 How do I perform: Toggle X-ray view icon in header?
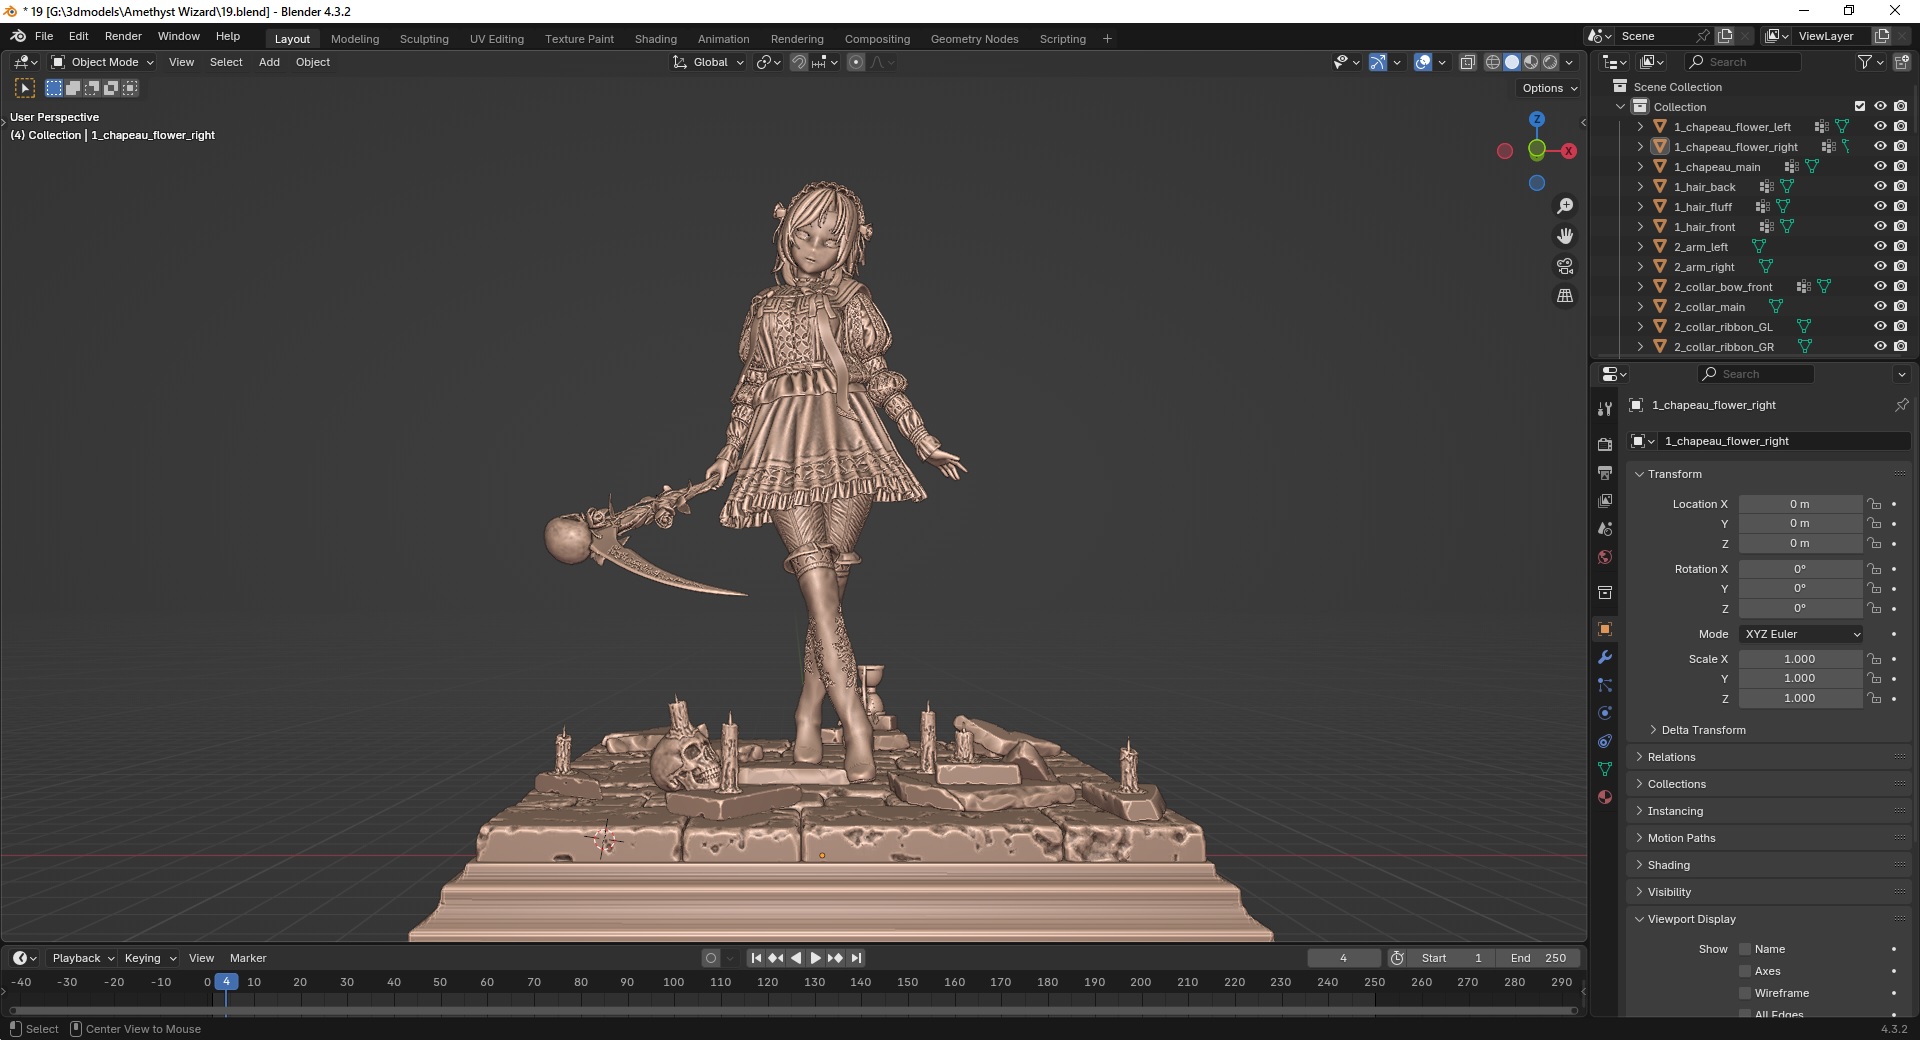point(1467,62)
